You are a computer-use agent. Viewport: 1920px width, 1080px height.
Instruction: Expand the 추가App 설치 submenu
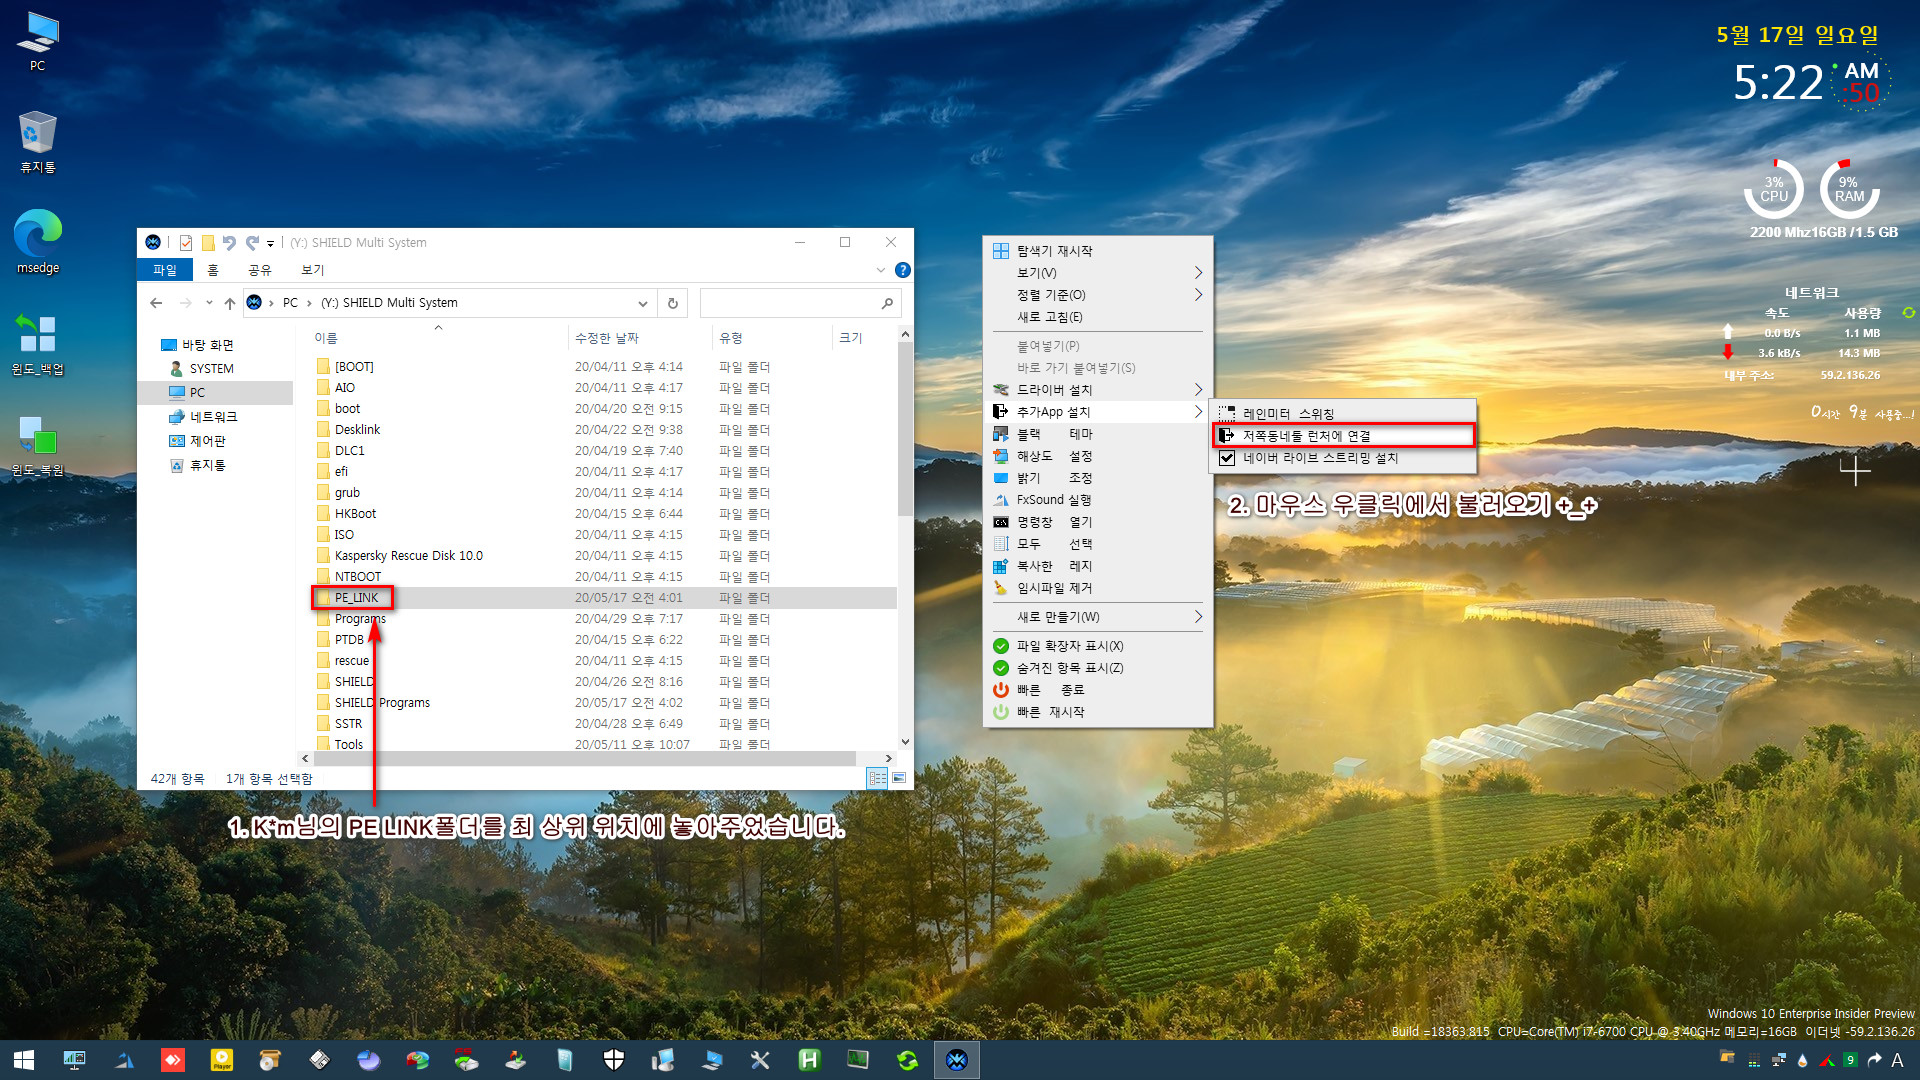[1097, 412]
